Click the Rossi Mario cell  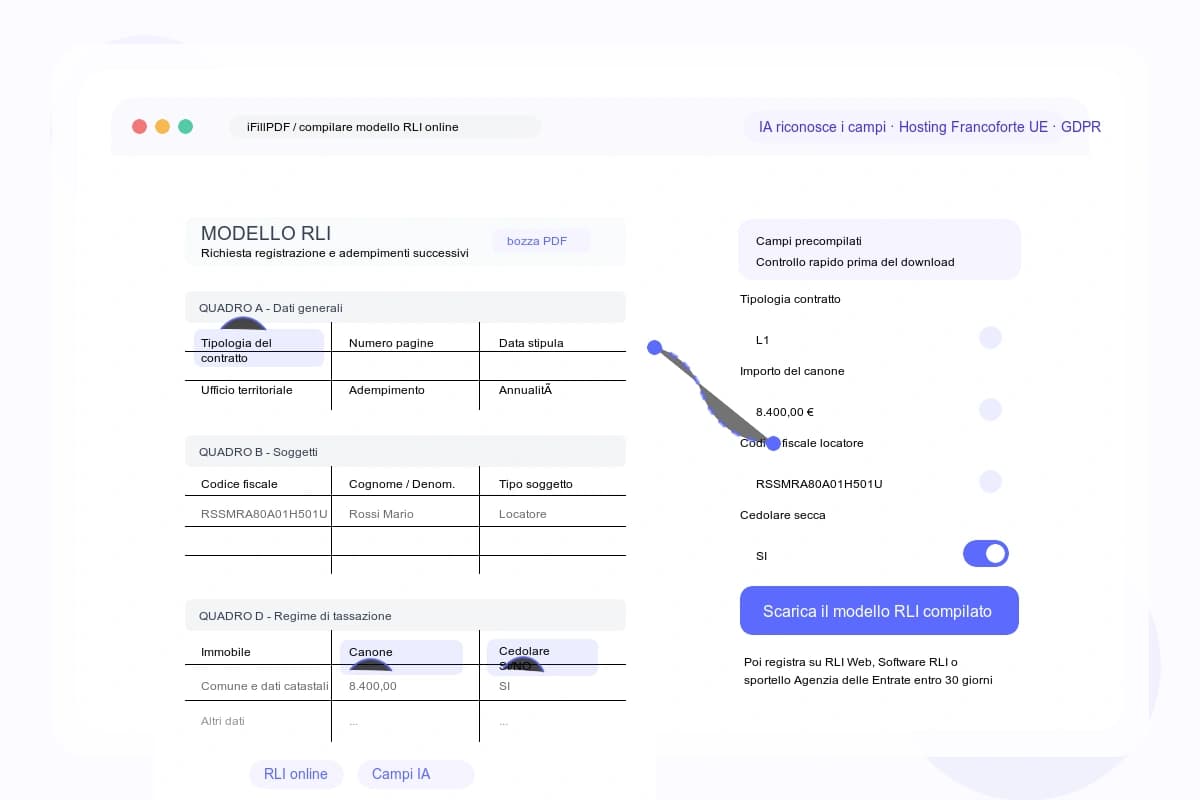pyautogui.click(x=381, y=514)
